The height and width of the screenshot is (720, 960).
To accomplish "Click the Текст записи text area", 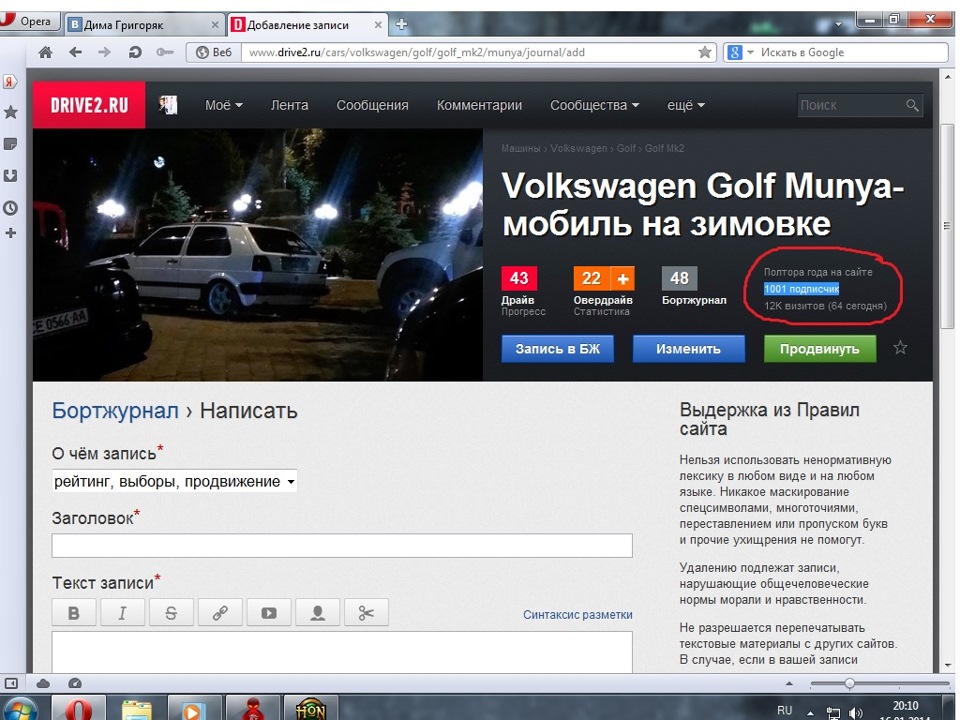I will coord(342,653).
